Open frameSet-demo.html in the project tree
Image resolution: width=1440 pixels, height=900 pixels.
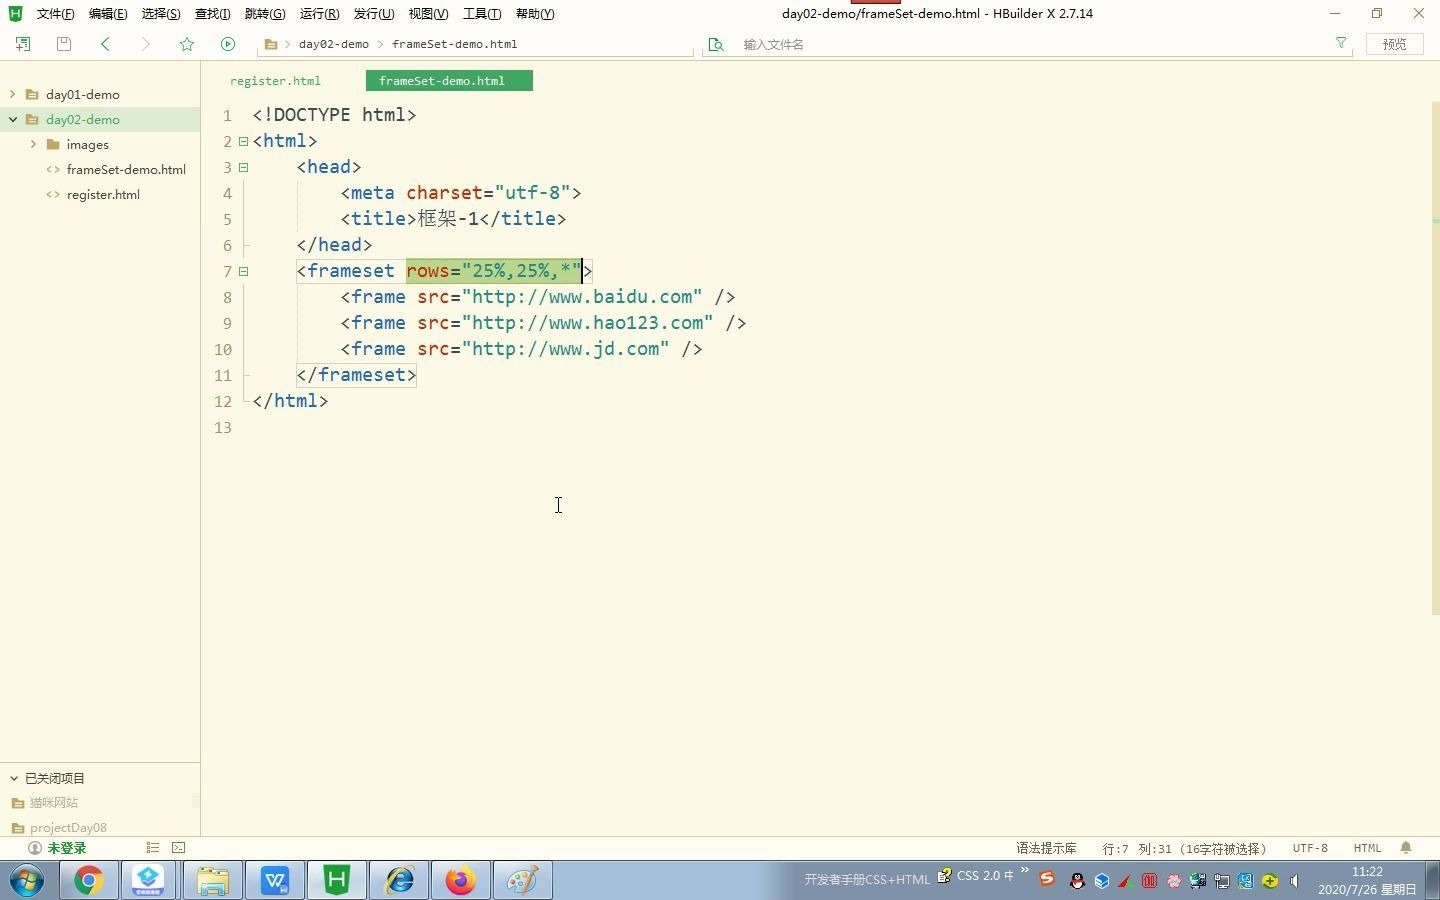126,169
